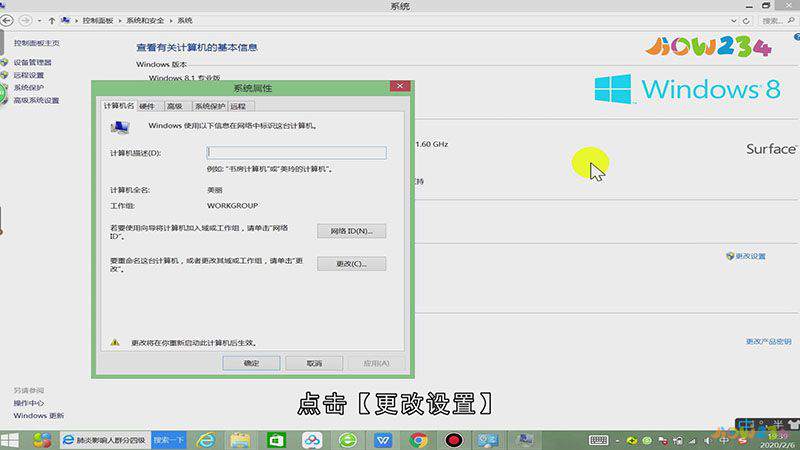Click the forward navigation arrow
Viewport: 800px width, 450px height.
click(x=24, y=20)
